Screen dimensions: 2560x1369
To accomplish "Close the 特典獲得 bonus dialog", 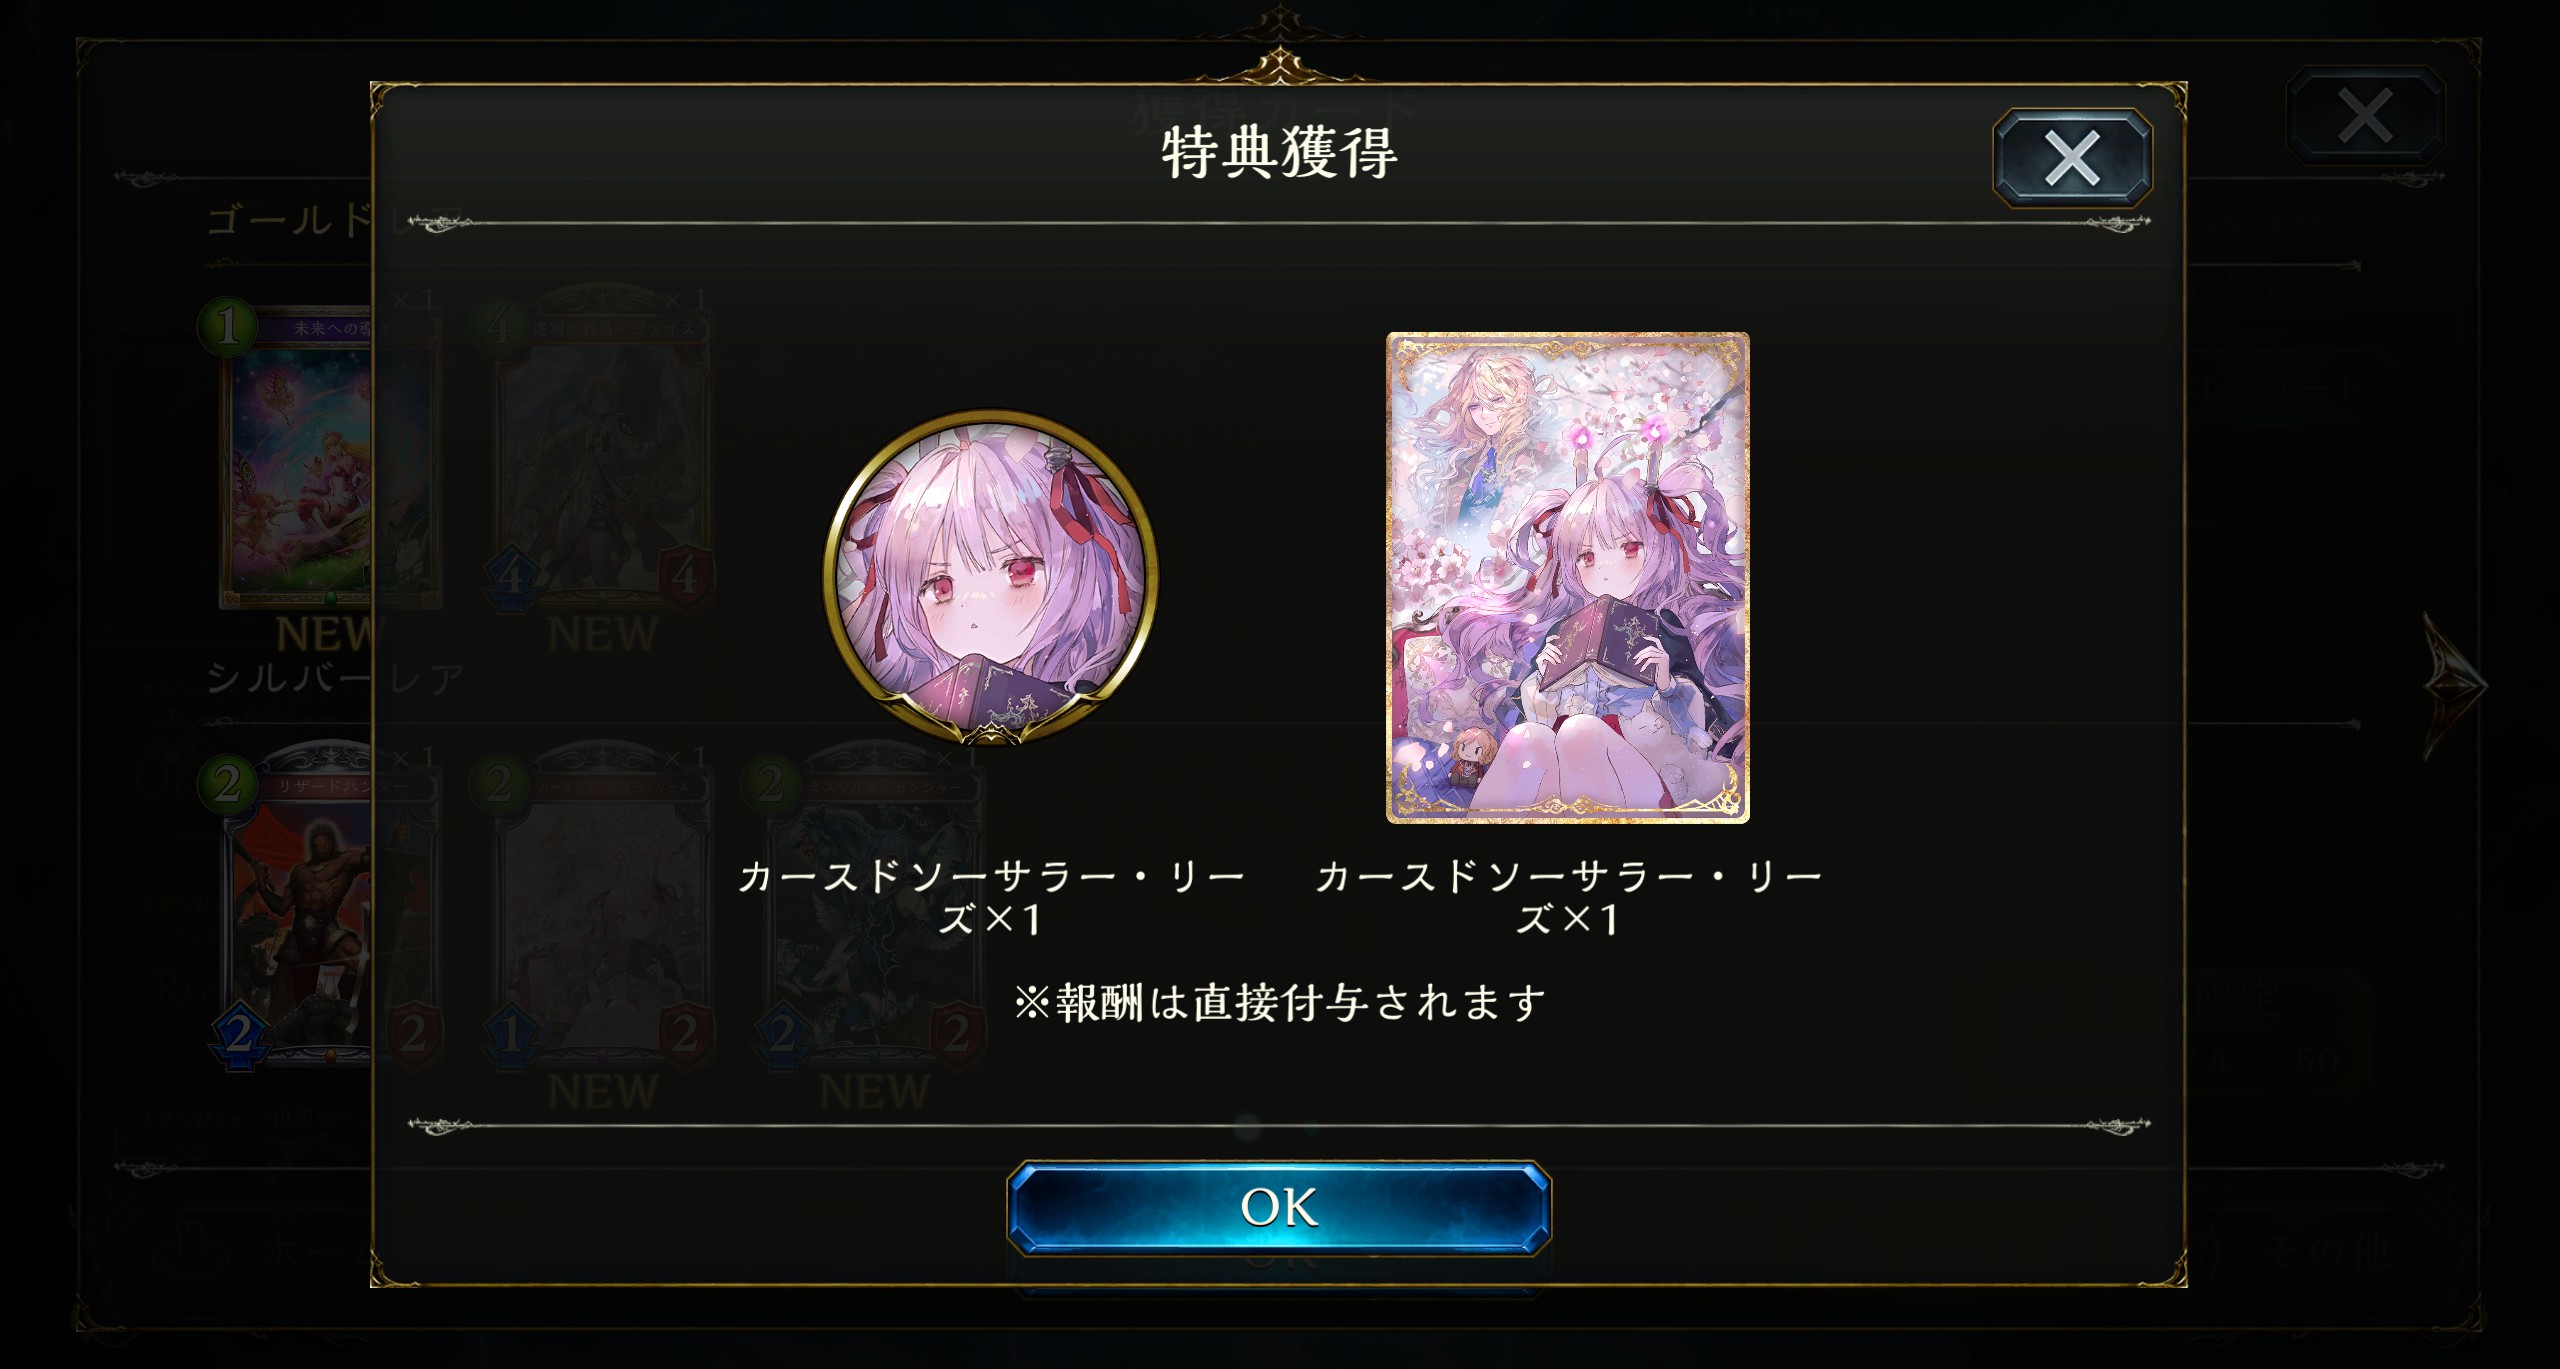I will [2072, 158].
